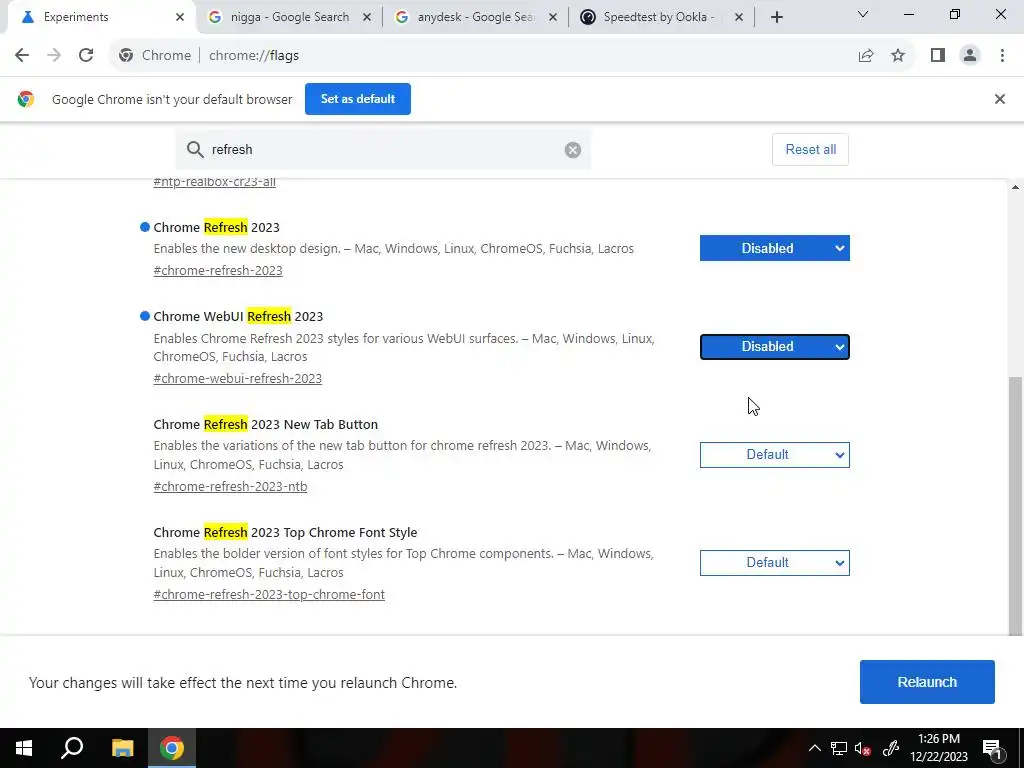Click the Chrome WebUI Refresh 2023 title
The width and height of the screenshot is (1024, 768).
(x=238, y=317)
